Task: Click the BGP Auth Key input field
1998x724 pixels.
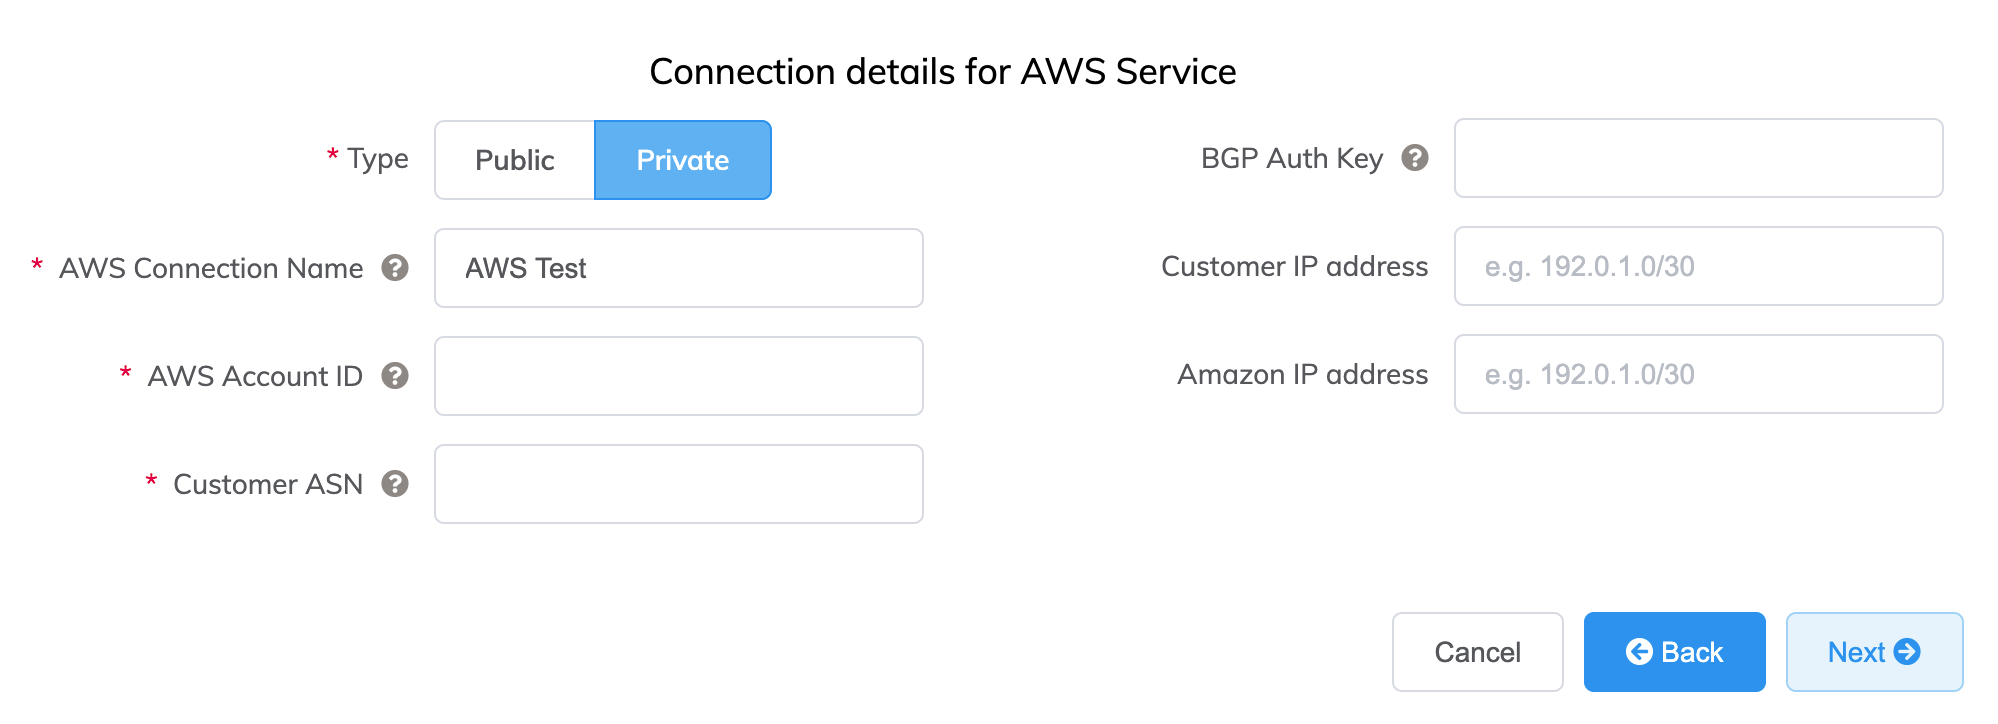Action: point(1697,158)
